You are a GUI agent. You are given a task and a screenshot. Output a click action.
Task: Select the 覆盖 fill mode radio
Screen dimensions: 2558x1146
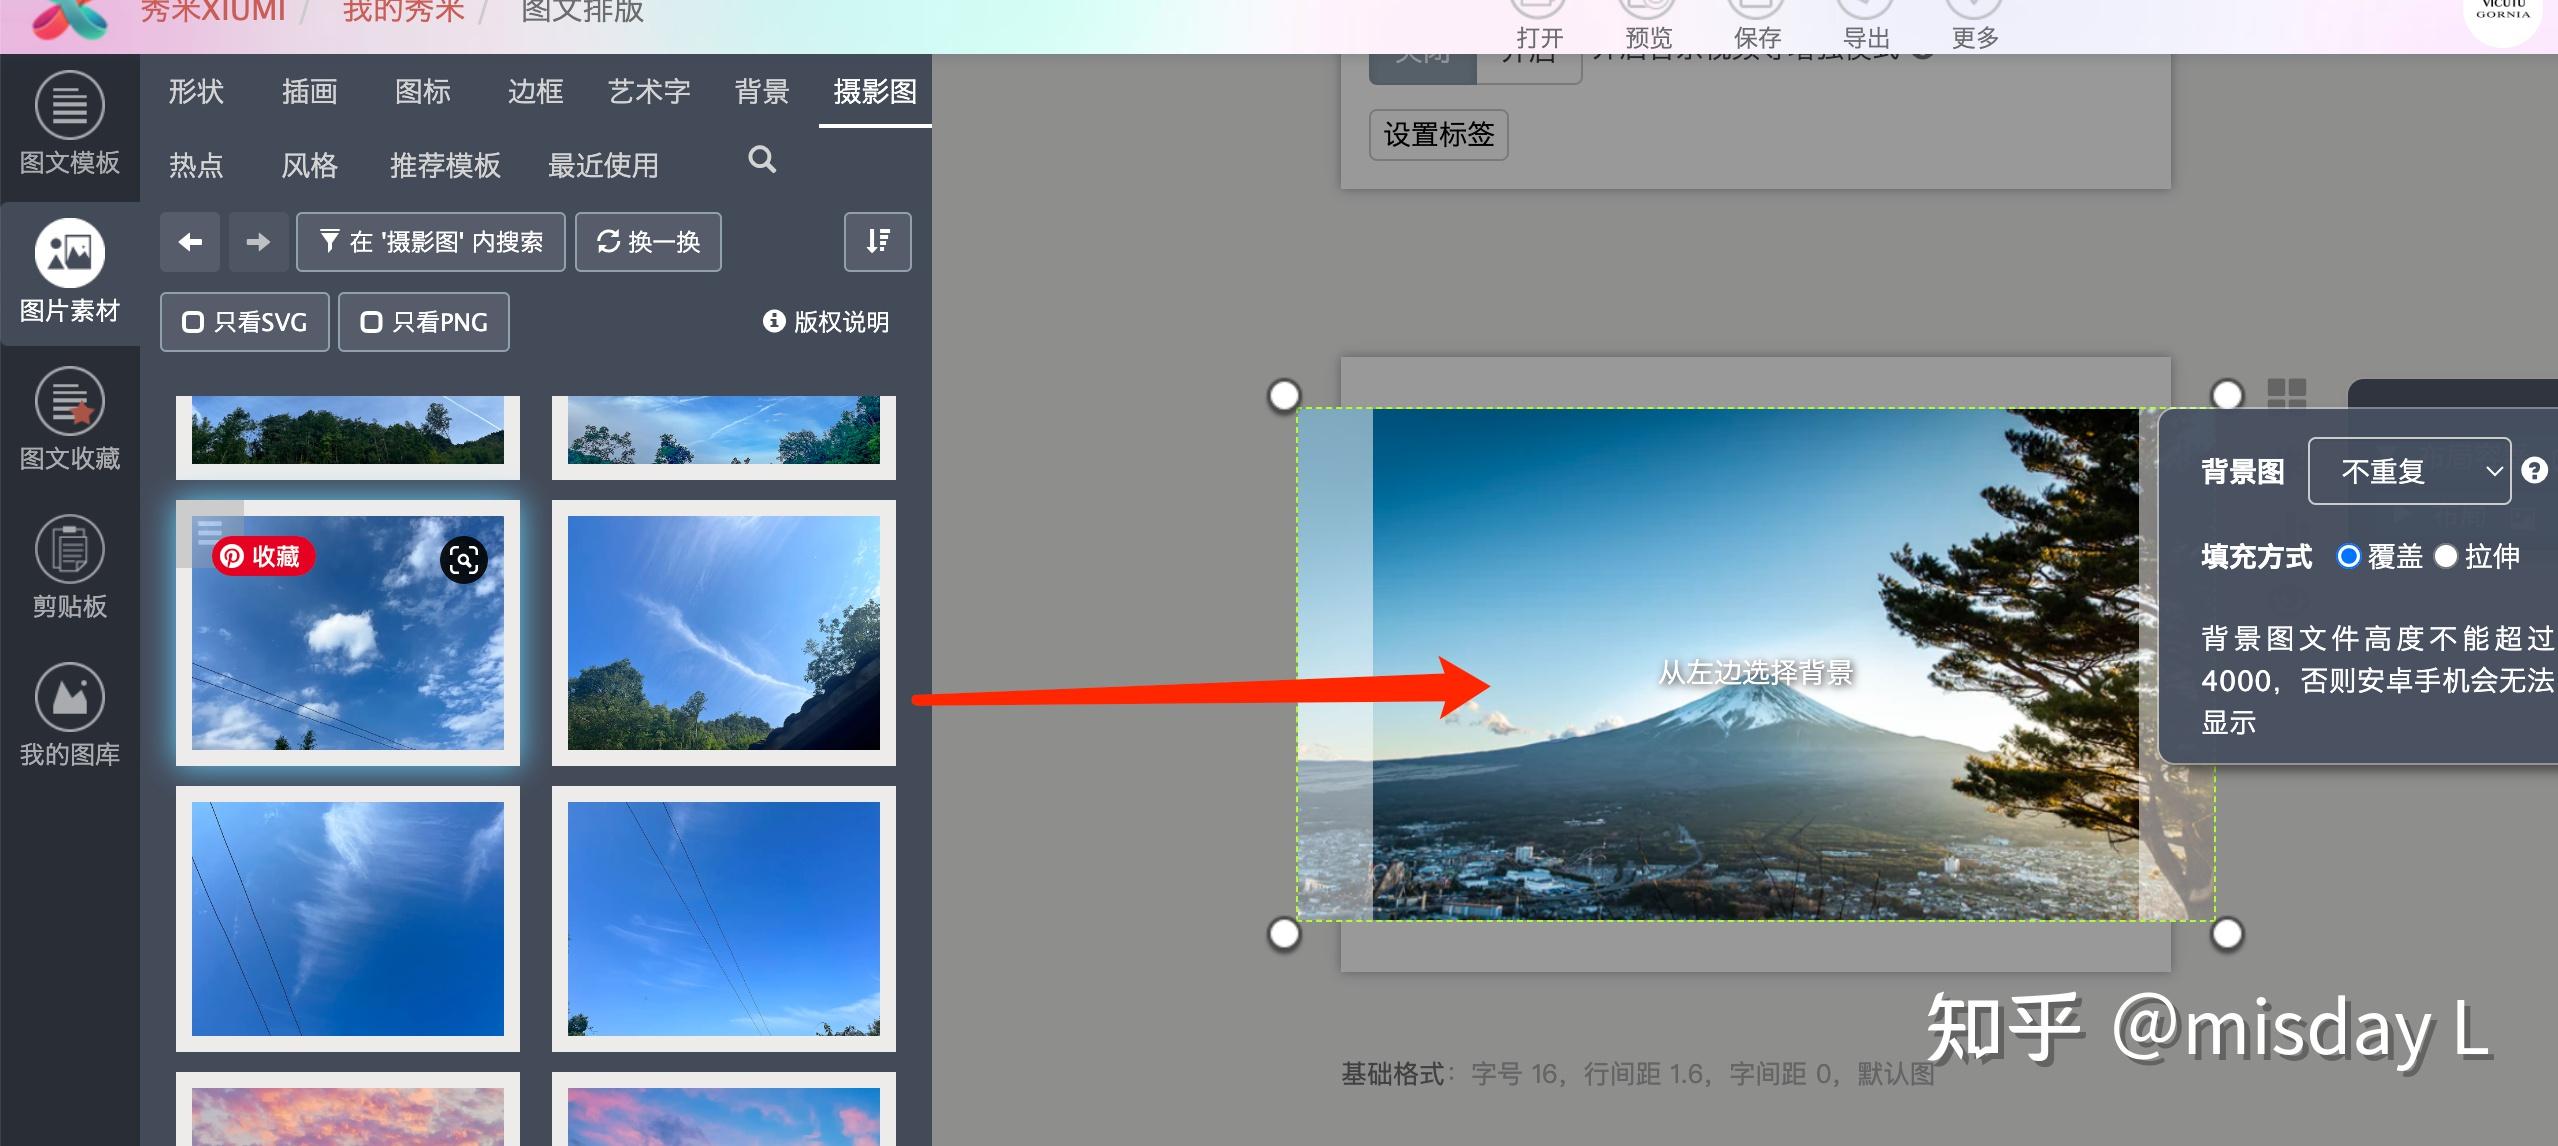point(2348,556)
